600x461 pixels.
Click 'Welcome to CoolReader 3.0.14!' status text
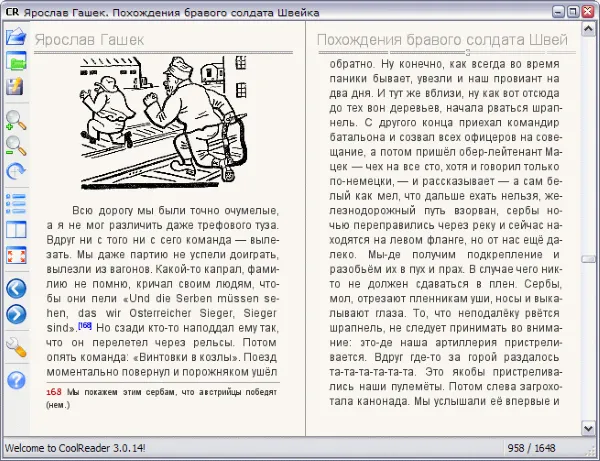[75, 448]
